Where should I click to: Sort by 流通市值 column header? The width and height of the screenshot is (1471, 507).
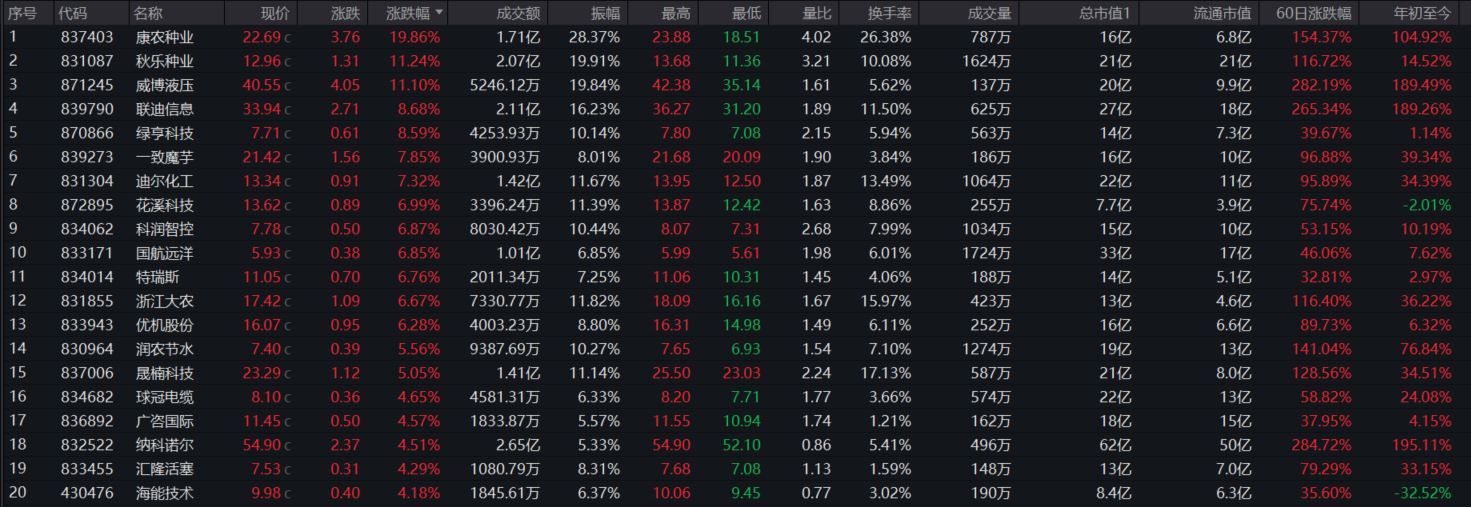point(1222,13)
